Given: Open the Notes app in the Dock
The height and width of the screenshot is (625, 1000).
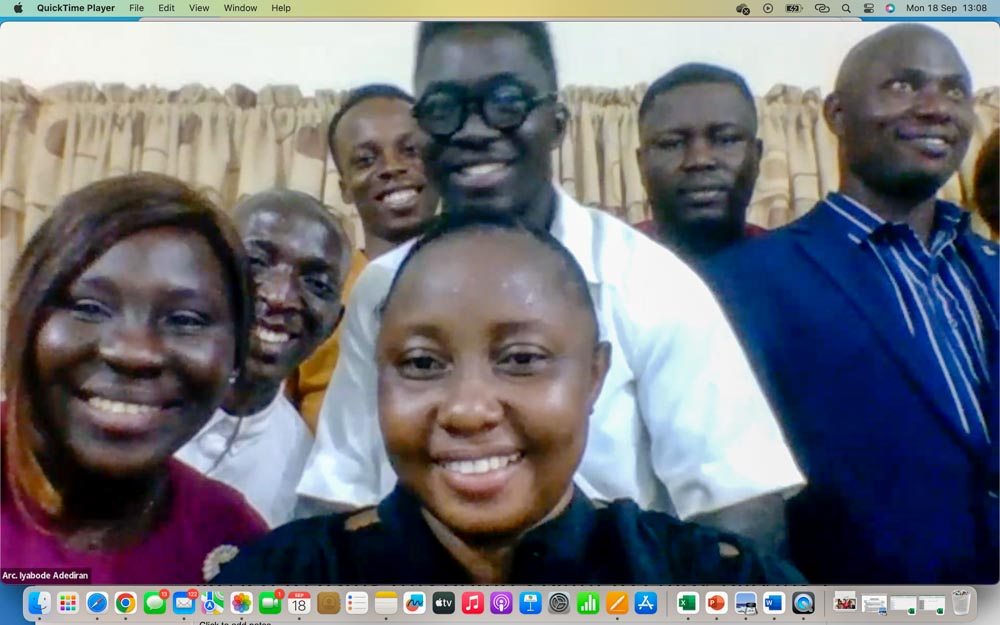Looking at the screenshot, I should (386, 603).
